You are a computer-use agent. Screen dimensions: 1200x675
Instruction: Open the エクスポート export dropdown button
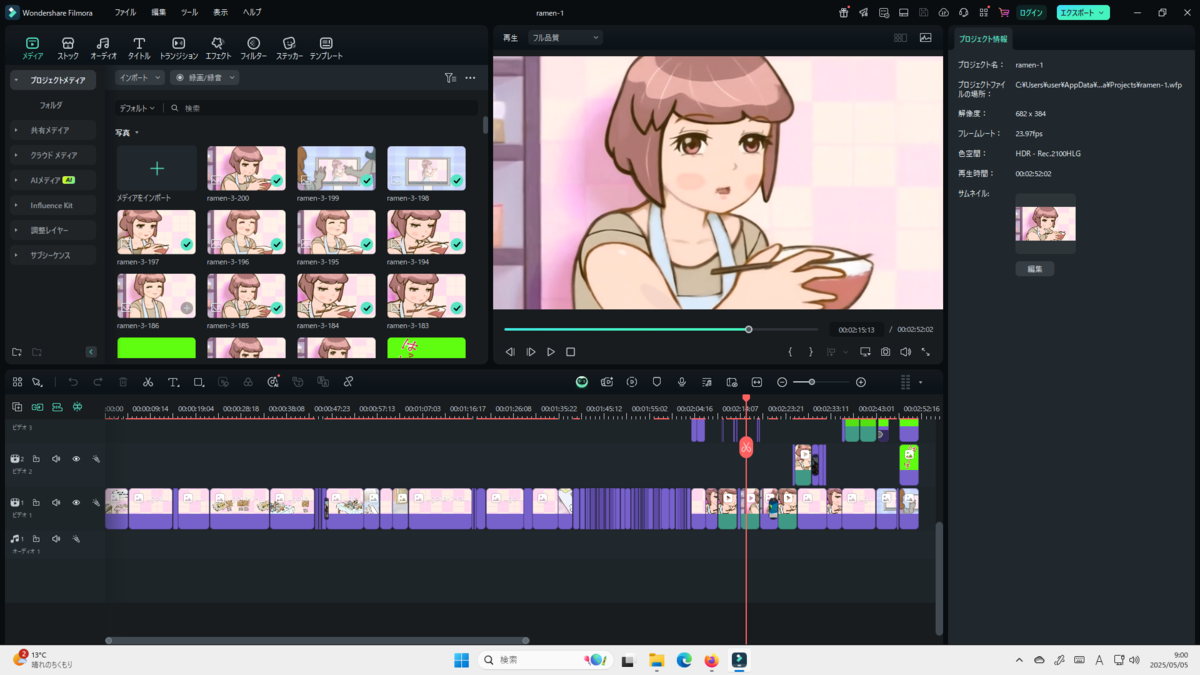point(1083,13)
